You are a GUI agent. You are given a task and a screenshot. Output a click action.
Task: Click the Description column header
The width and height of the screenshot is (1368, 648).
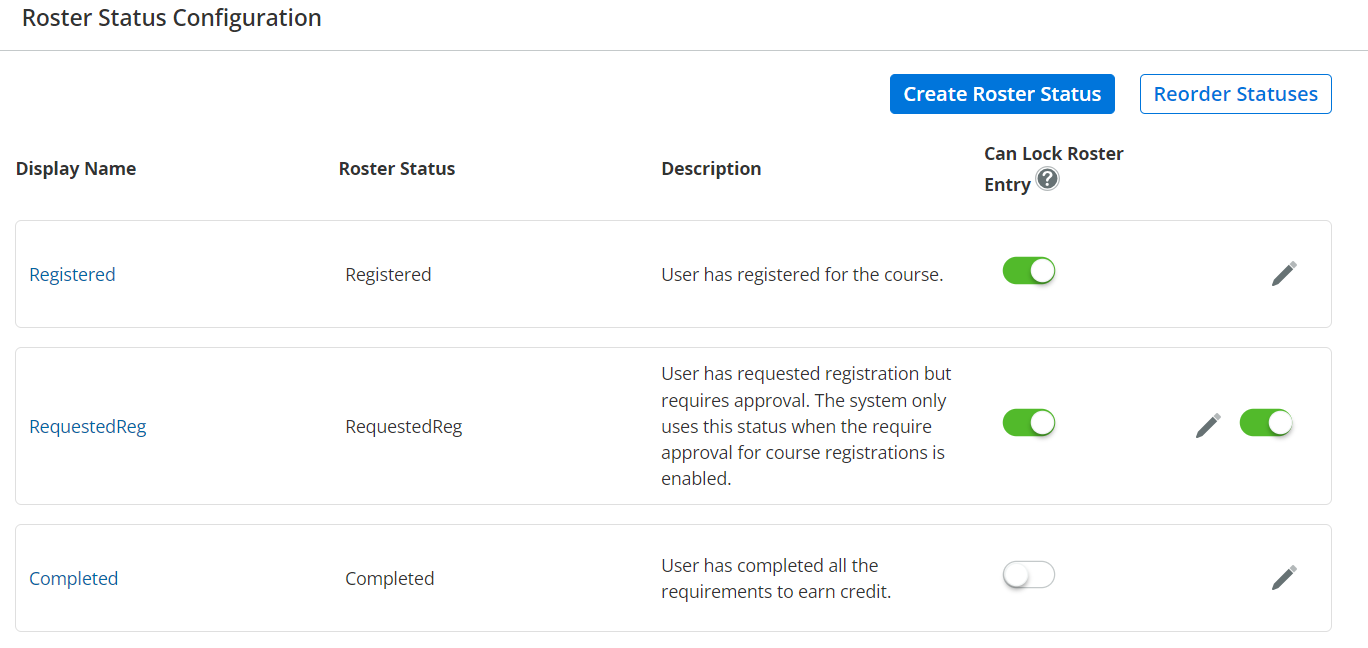(711, 169)
